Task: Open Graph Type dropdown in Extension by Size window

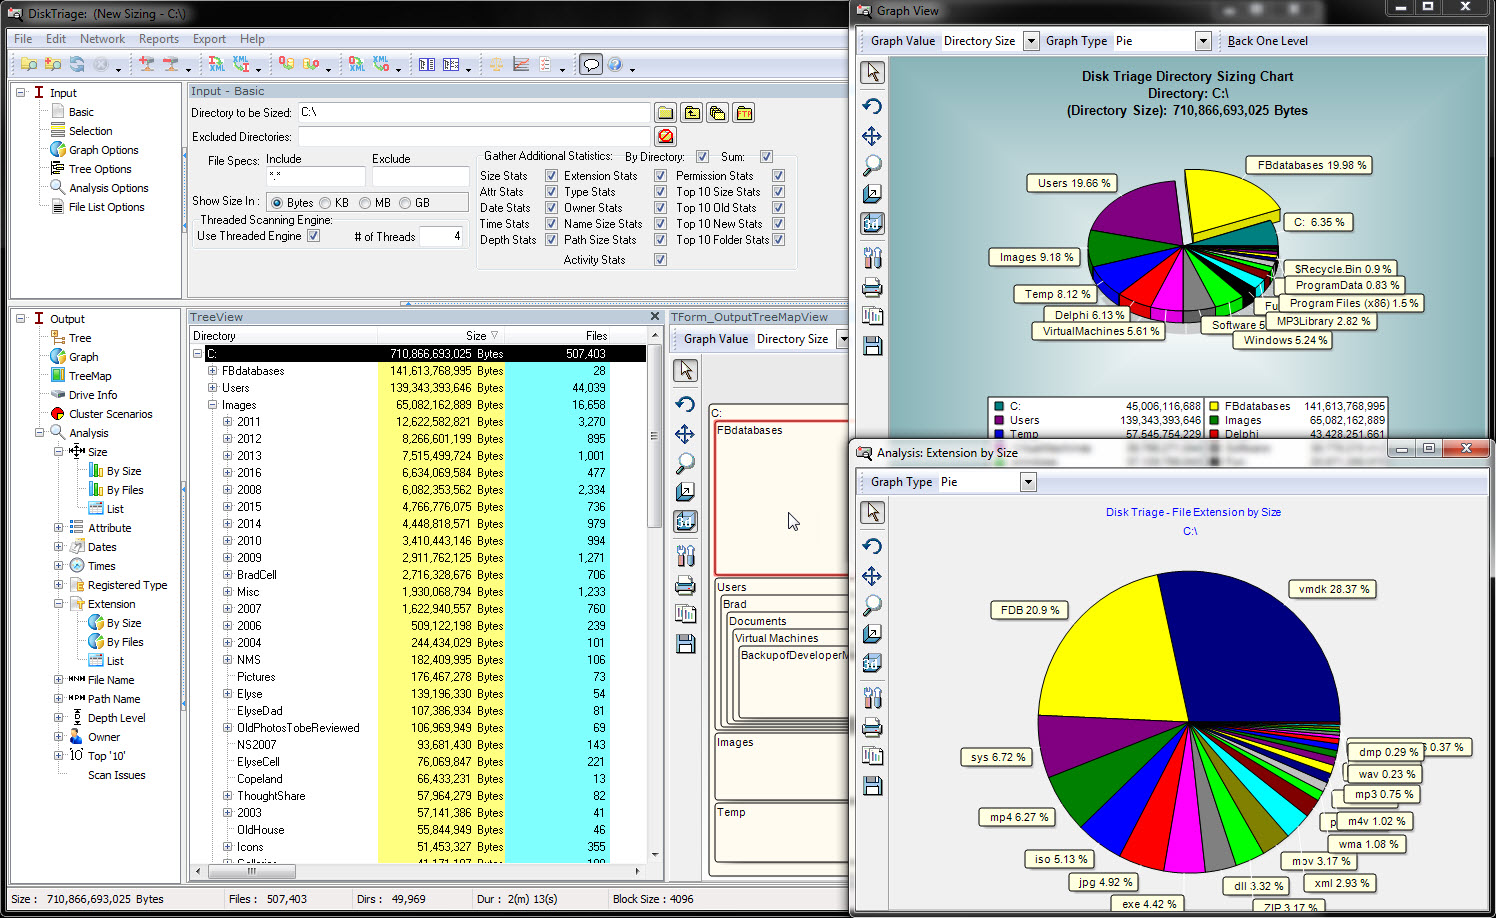Action: (x=1027, y=482)
